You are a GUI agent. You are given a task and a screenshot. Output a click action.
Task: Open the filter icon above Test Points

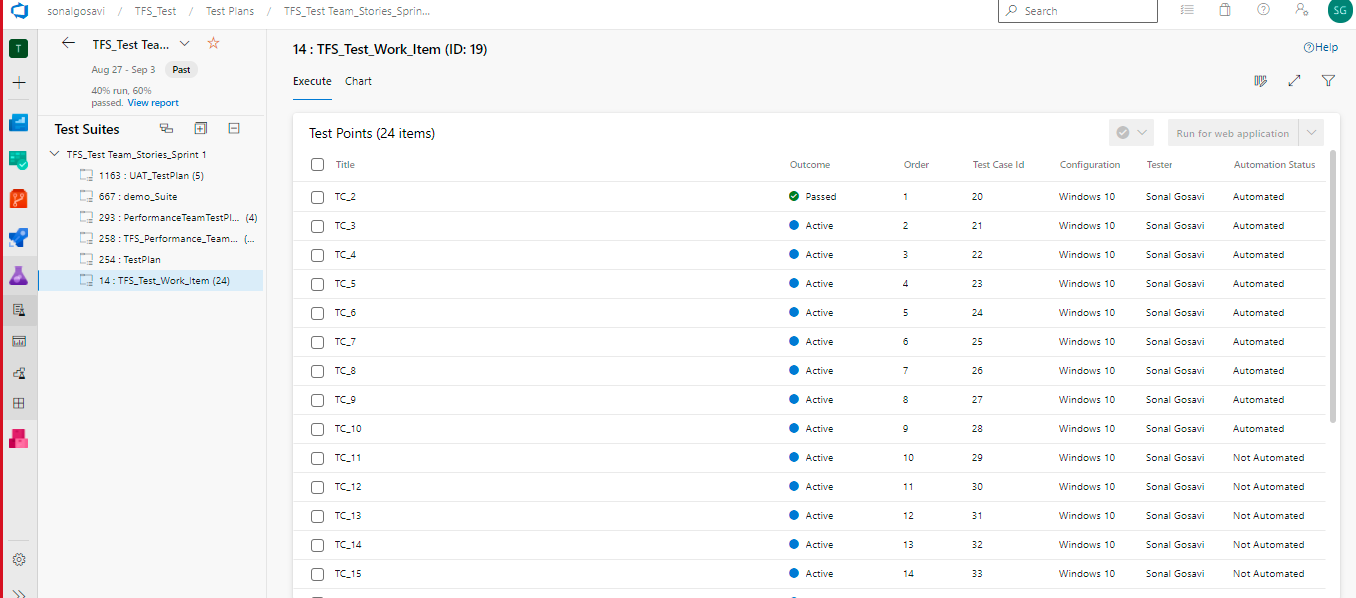click(1328, 81)
